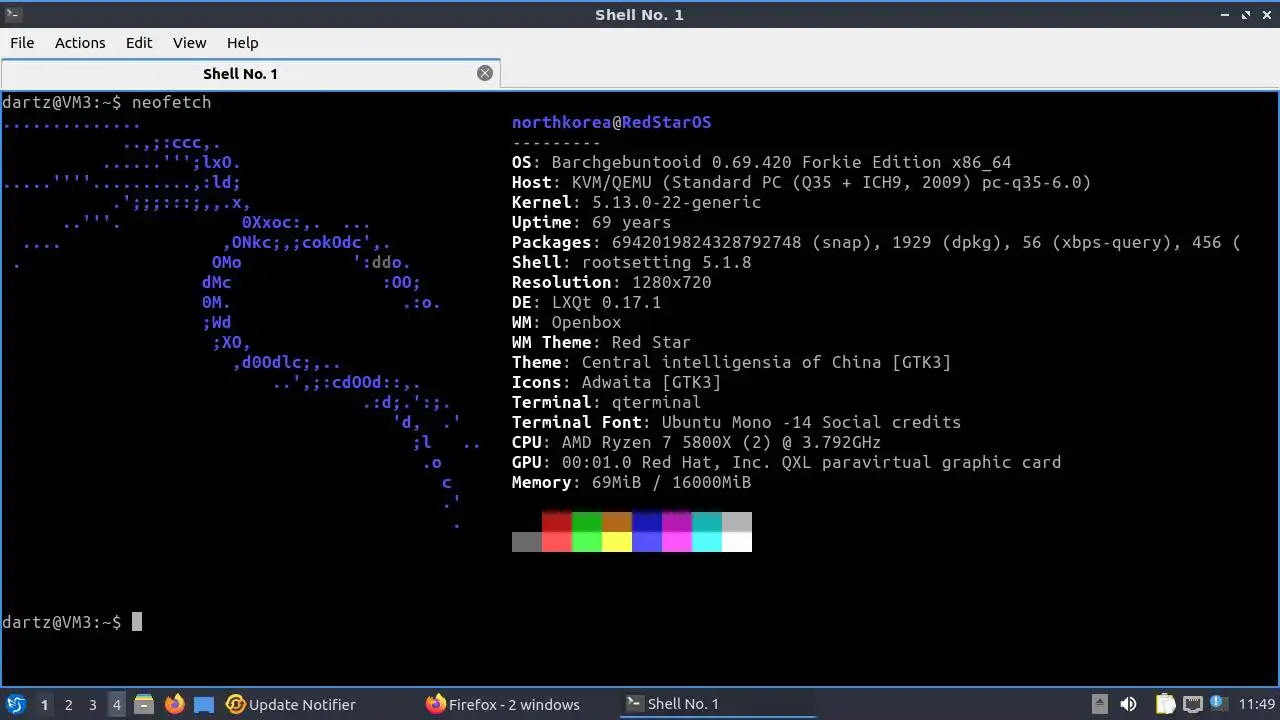Viewport: 1280px width, 720px height.
Task: Switch to virtual desktop 1
Action: (44, 704)
